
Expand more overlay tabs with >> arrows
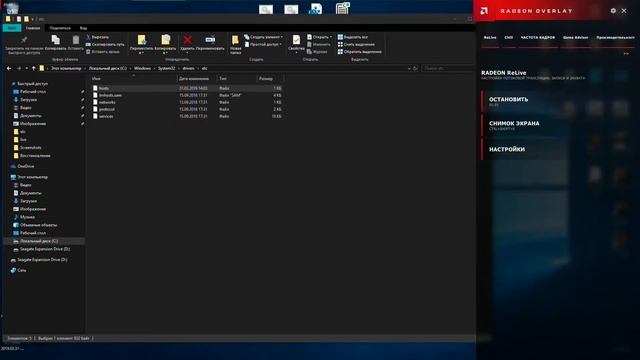coord(626,53)
